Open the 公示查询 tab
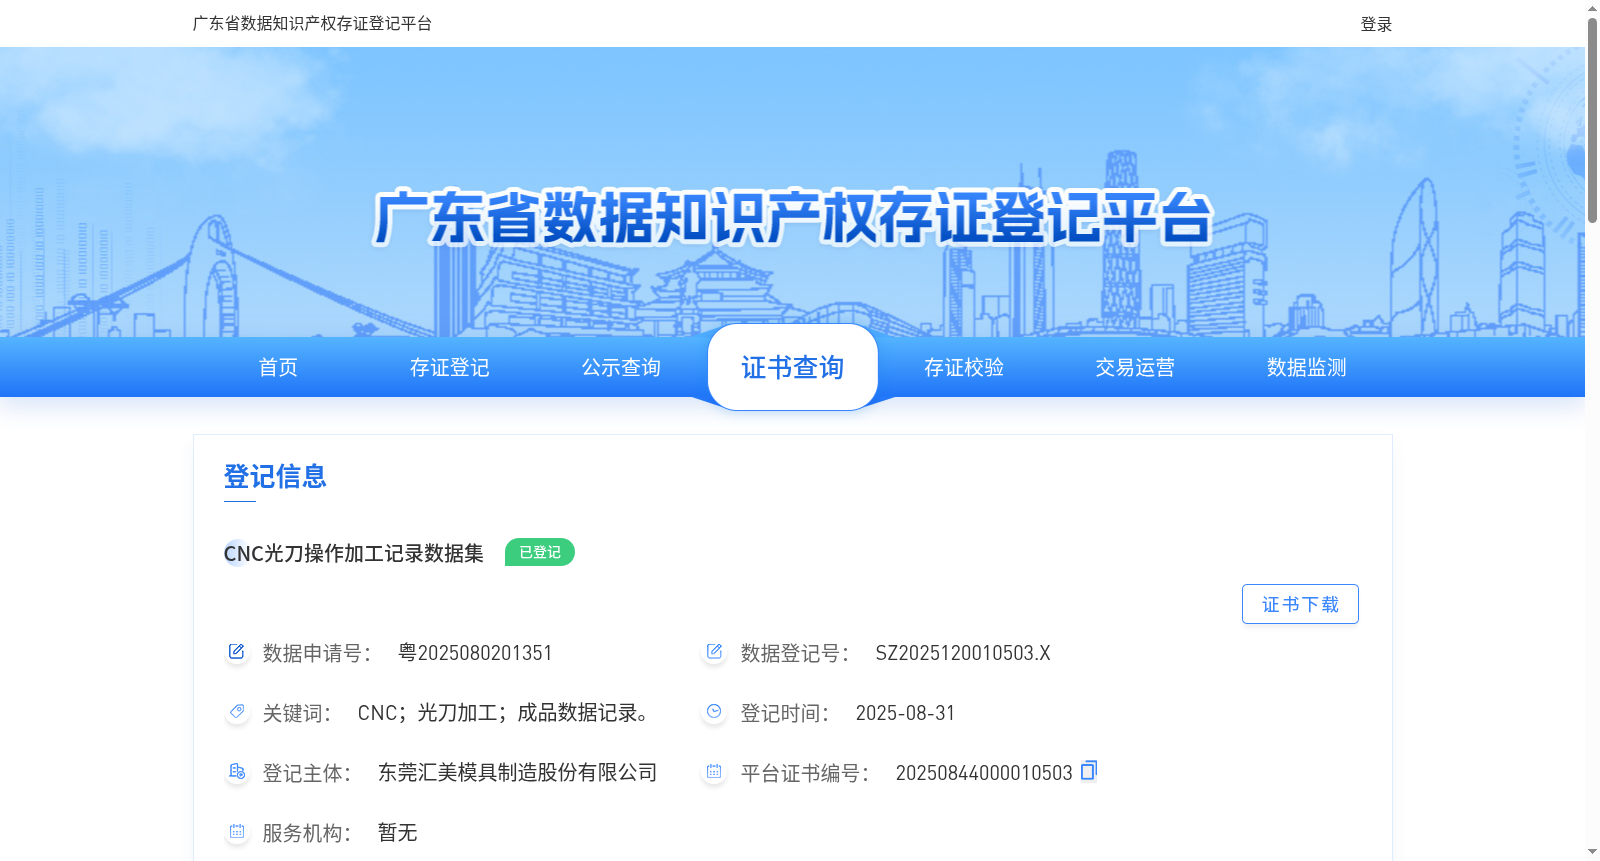 click(x=621, y=367)
